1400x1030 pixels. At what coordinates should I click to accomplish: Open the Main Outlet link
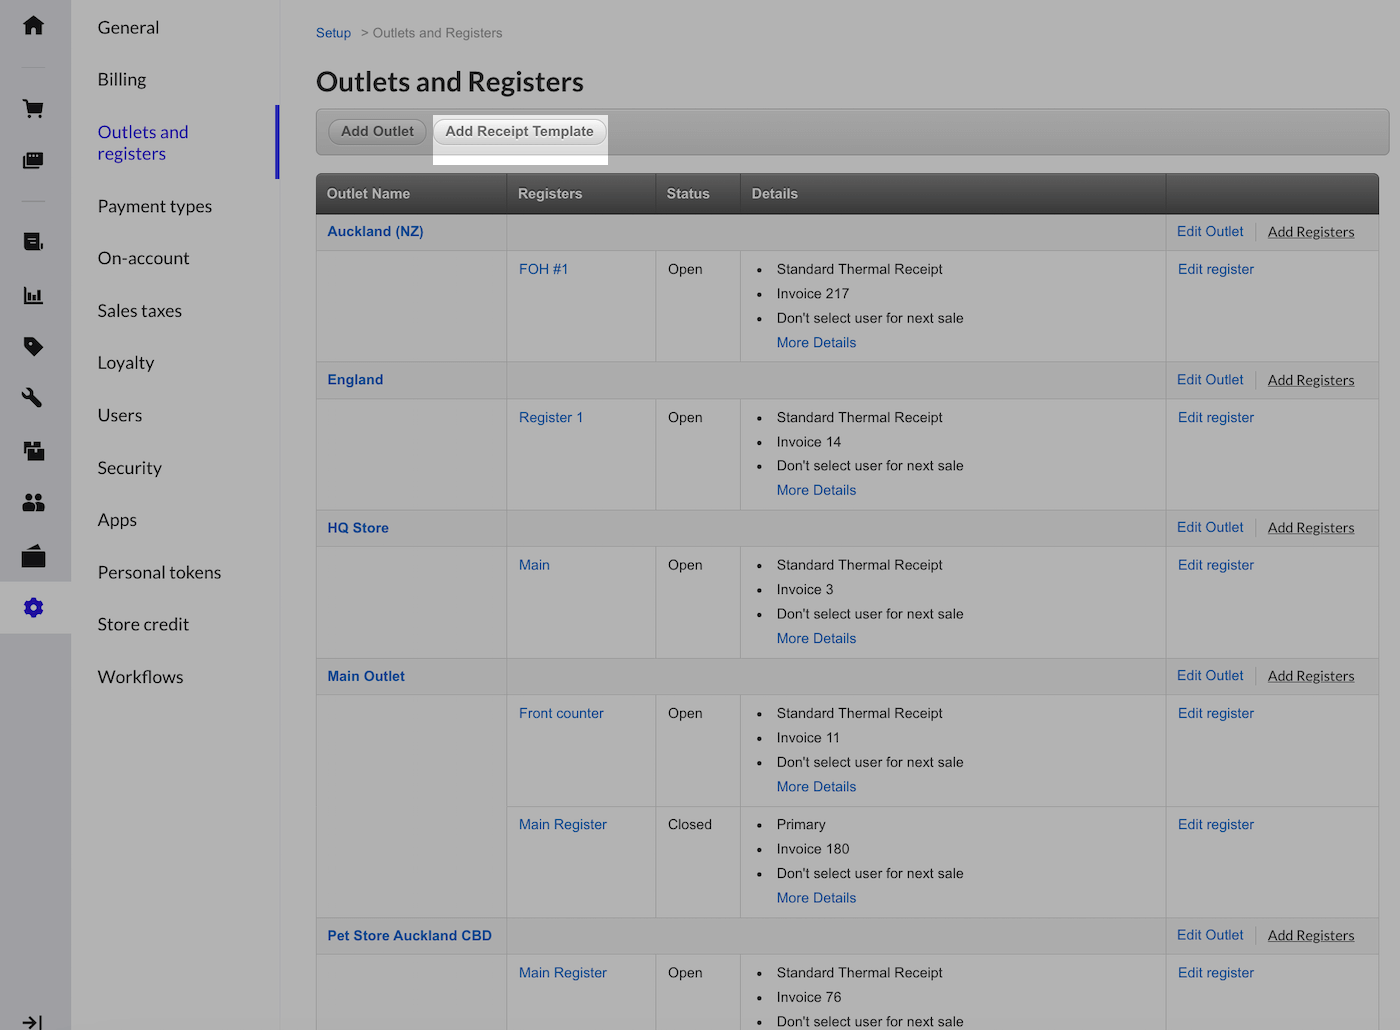point(366,676)
